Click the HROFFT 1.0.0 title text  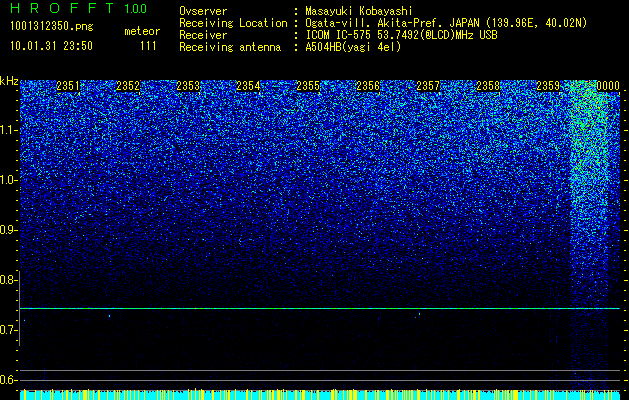click(78, 8)
